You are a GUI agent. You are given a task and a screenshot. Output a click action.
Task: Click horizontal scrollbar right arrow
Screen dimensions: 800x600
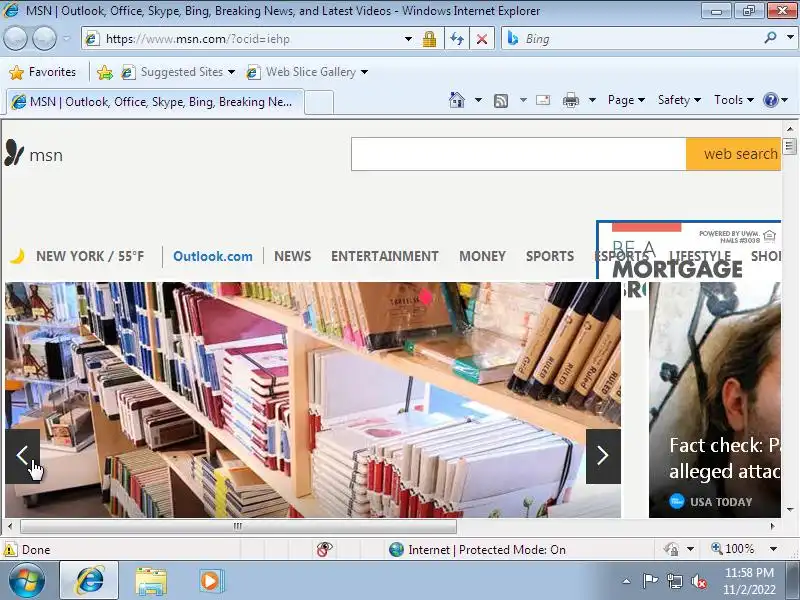(x=772, y=526)
